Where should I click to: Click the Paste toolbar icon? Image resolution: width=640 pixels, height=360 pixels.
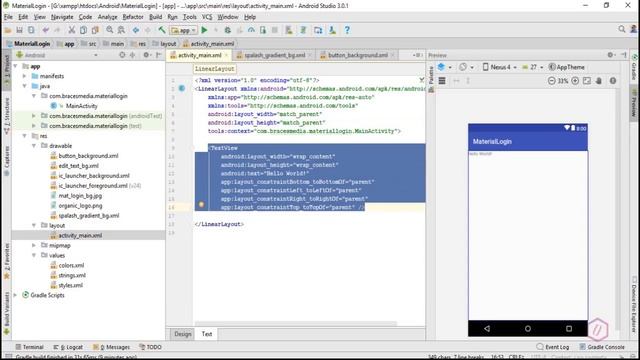pyautogui.click(x=95, y=30)
